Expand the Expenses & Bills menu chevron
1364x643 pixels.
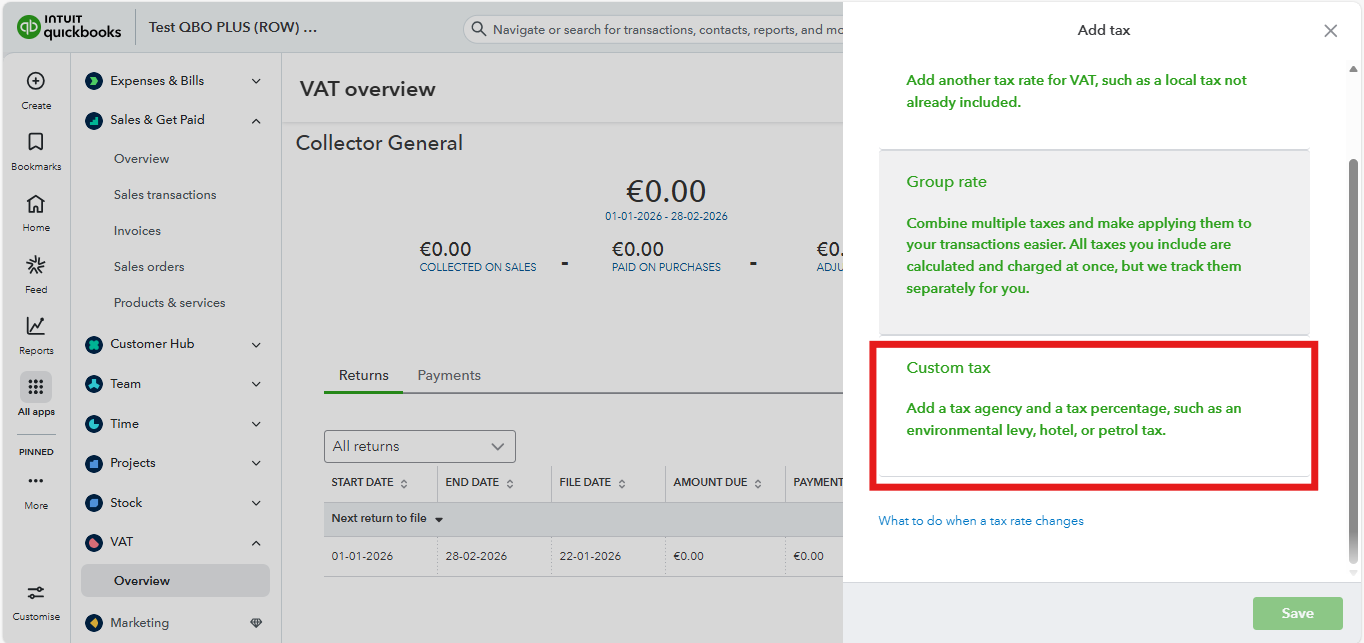point(256,81)
